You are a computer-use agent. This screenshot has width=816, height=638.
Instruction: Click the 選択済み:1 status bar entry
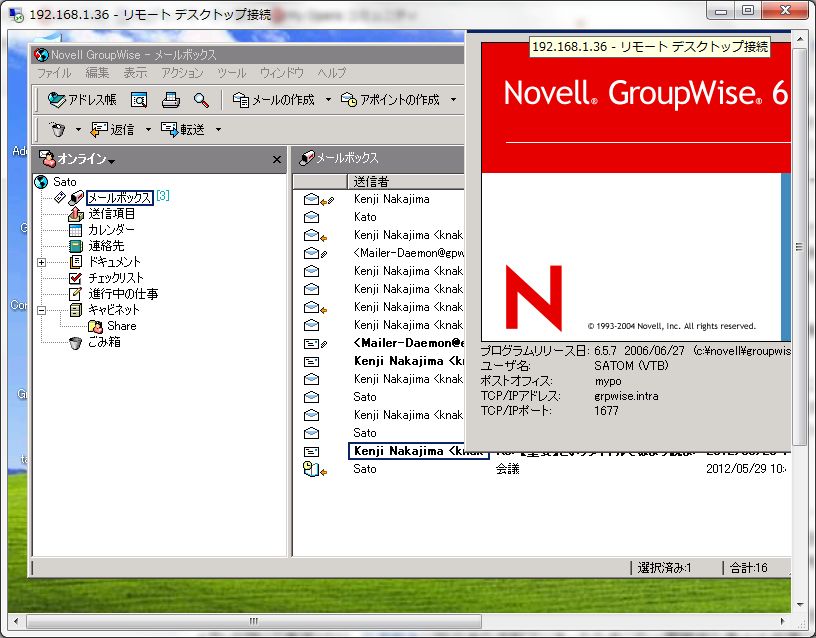(665, 568)
